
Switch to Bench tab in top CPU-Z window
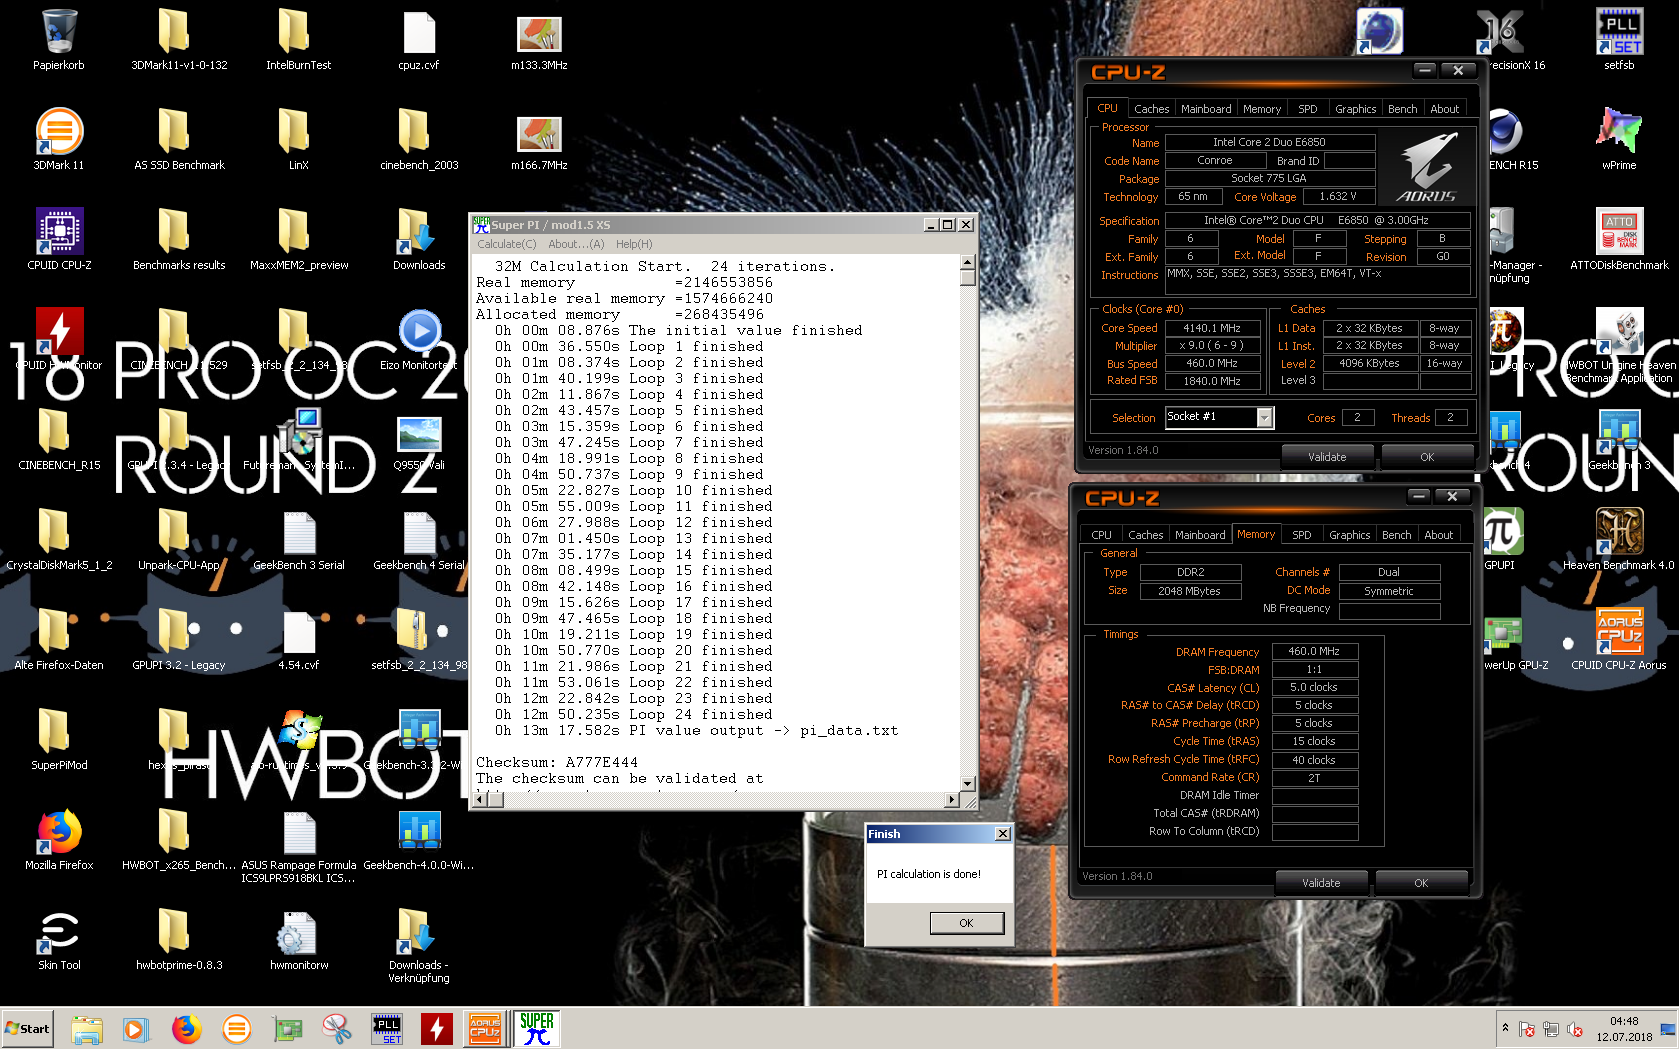click(1402, 109)
